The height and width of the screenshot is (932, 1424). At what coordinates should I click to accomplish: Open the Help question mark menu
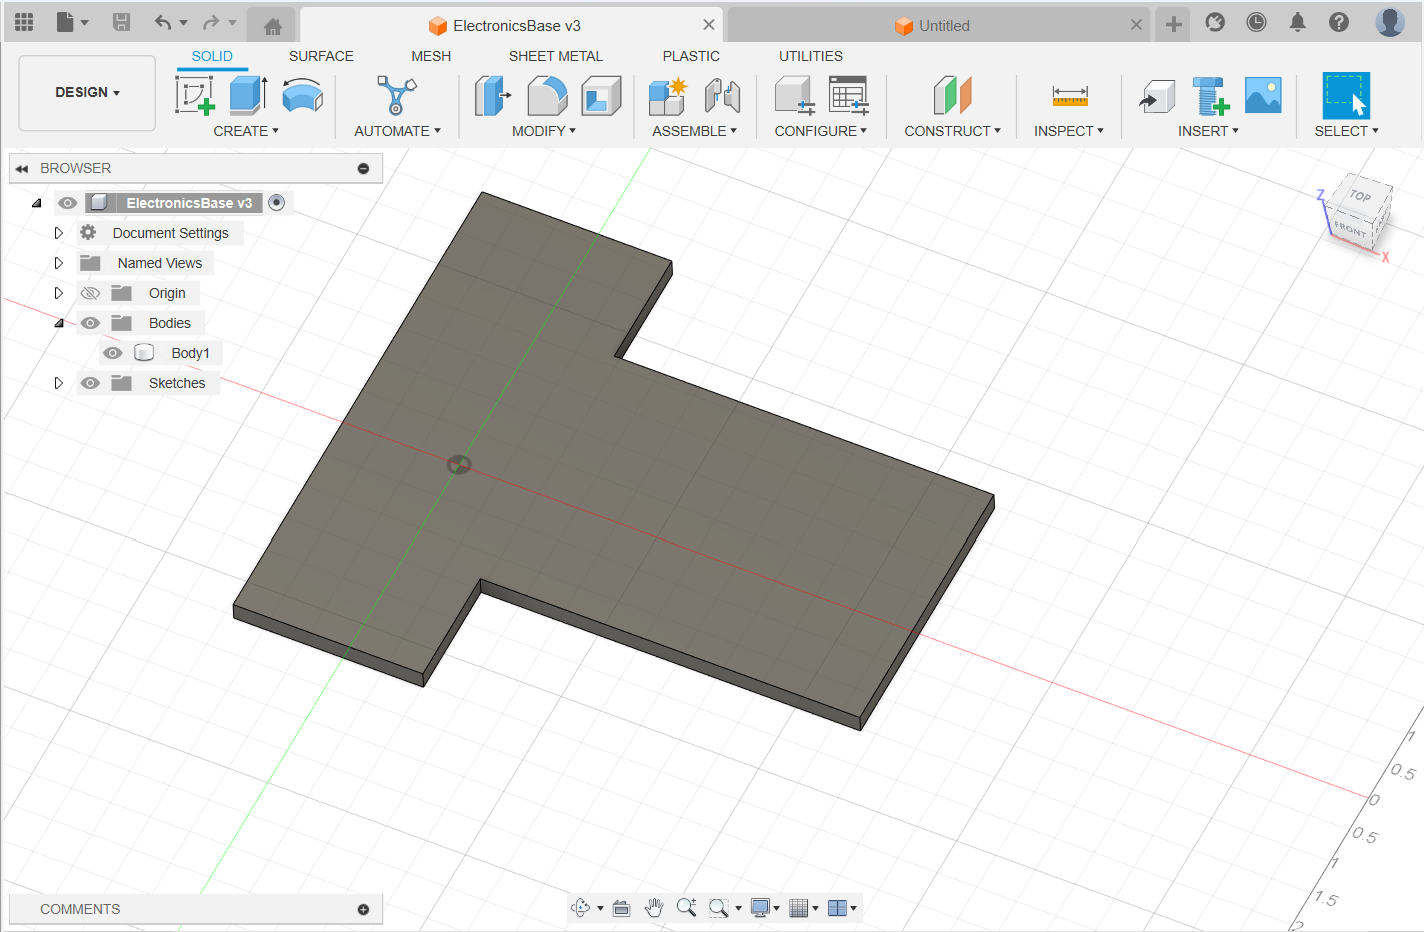tap(1339, 22)
